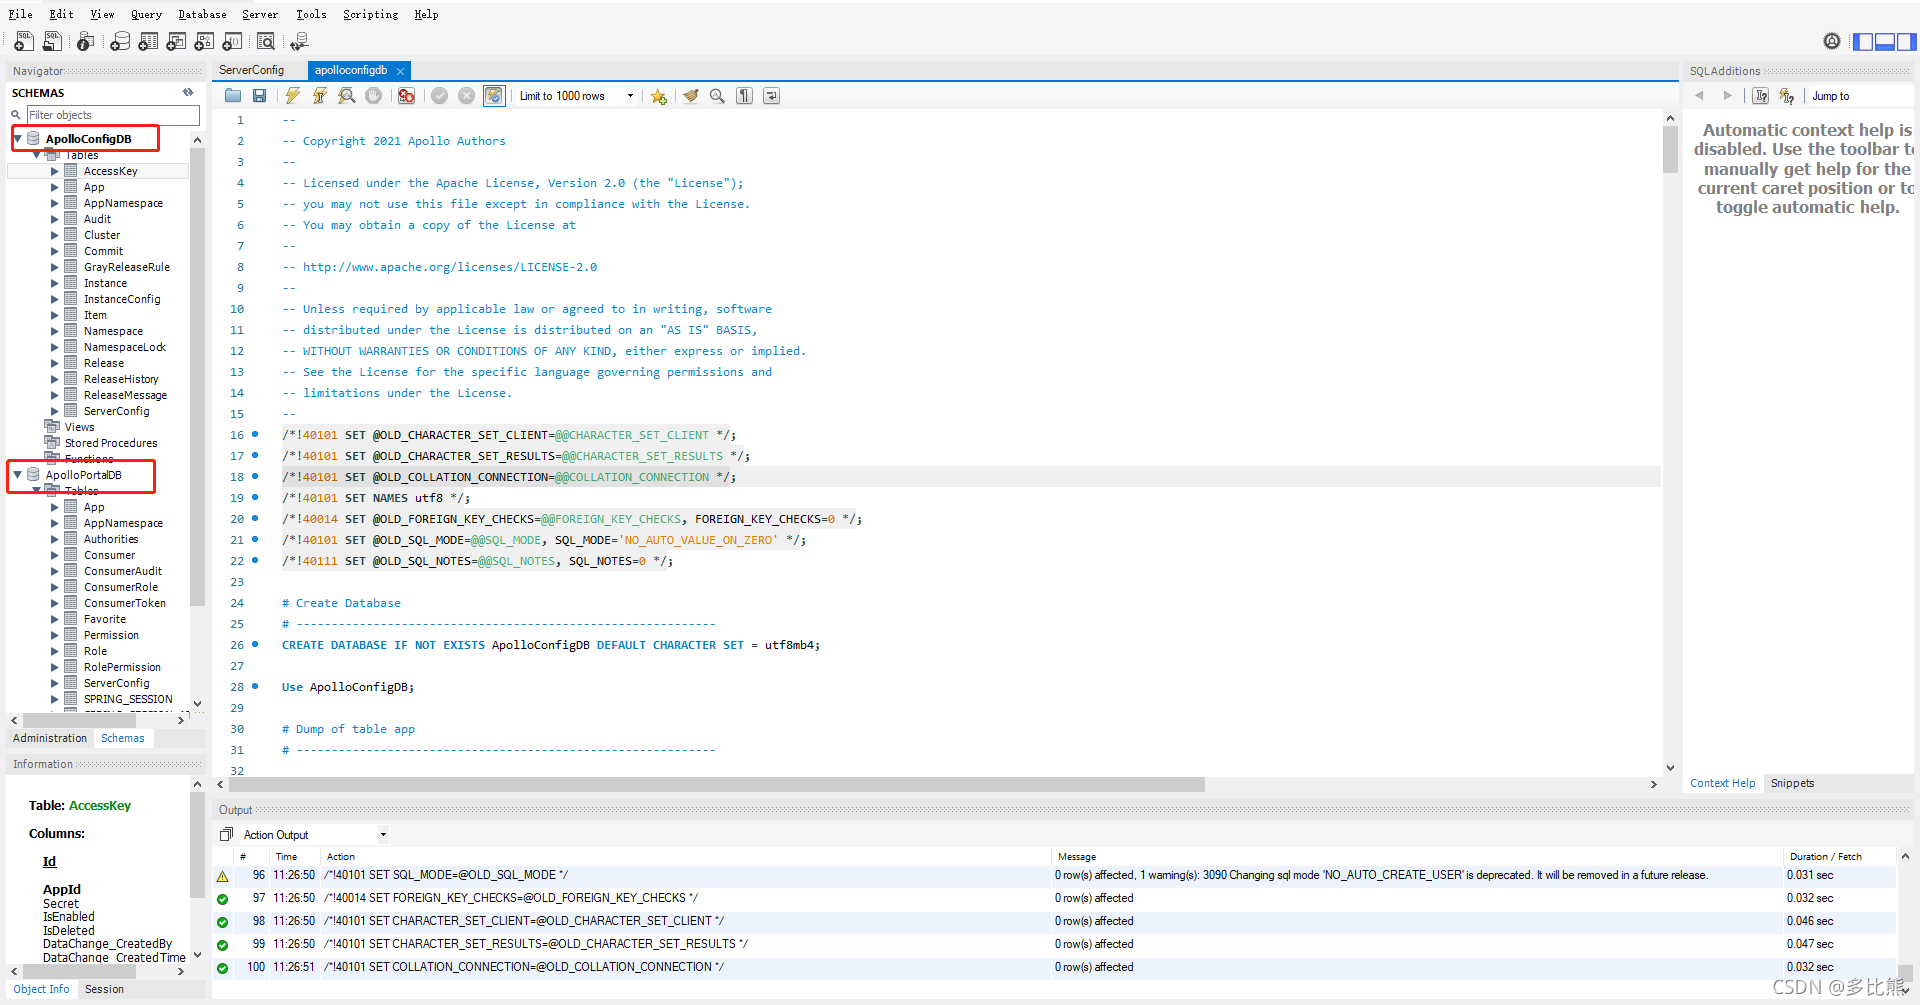Expand the ConsumerToken table
This screenshot has width=1920, height=1005.
(55, 603)
